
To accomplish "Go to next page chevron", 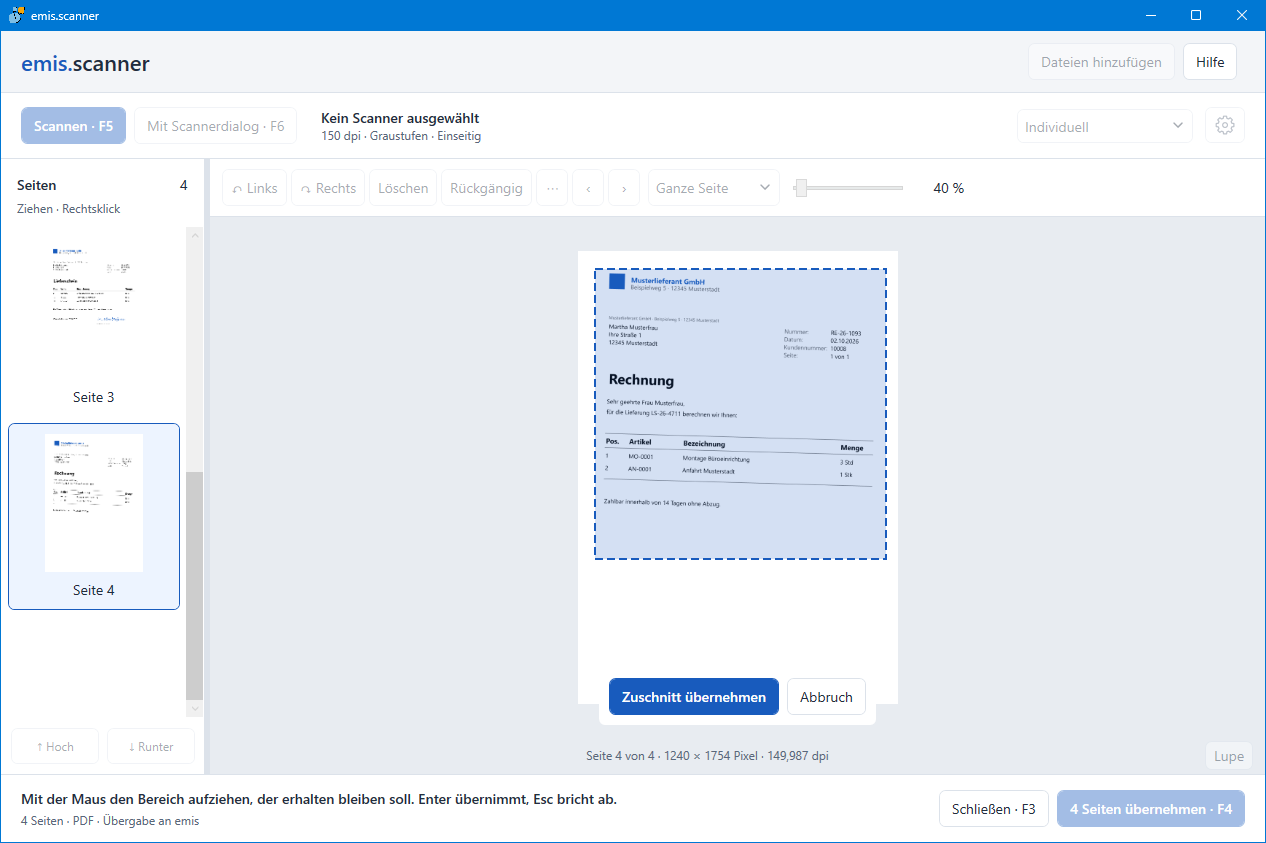I will click(x=624, y=188).
